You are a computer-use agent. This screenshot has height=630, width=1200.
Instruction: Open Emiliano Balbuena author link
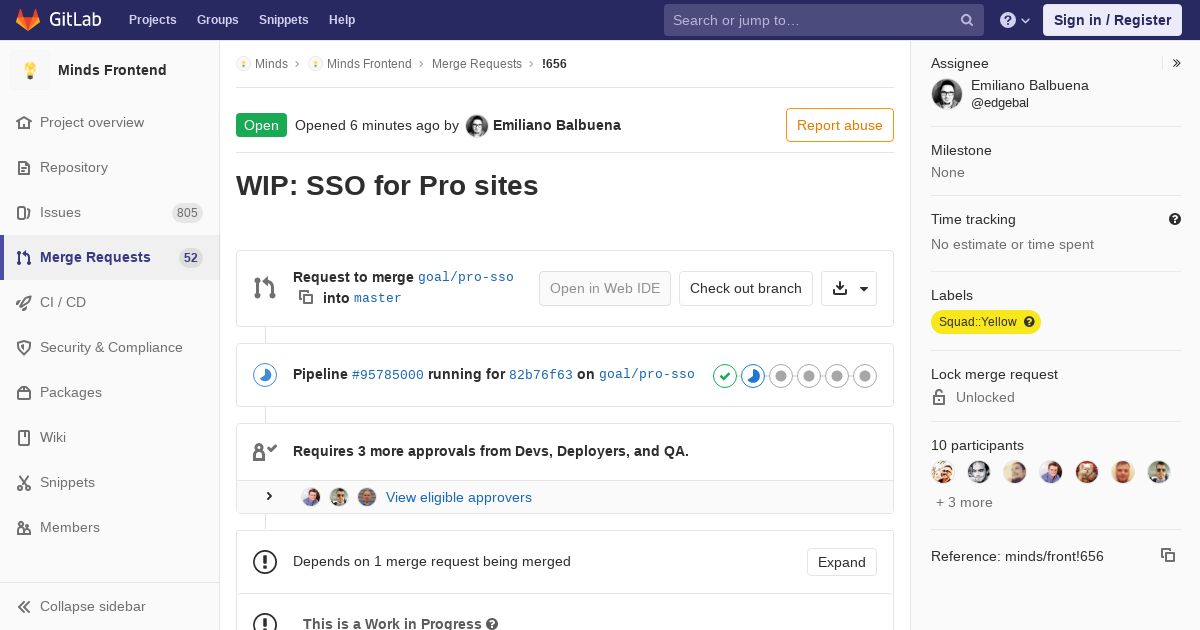[557, 125]
